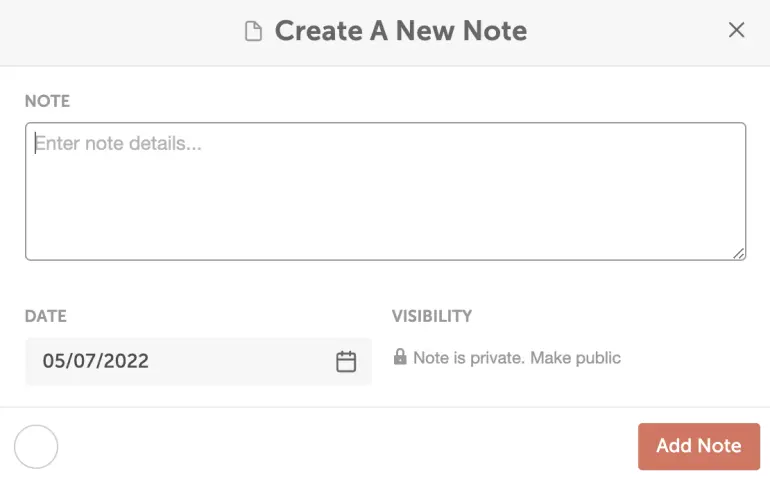
Task: Click the note textarea resize handle
Action: pos(739,254)
